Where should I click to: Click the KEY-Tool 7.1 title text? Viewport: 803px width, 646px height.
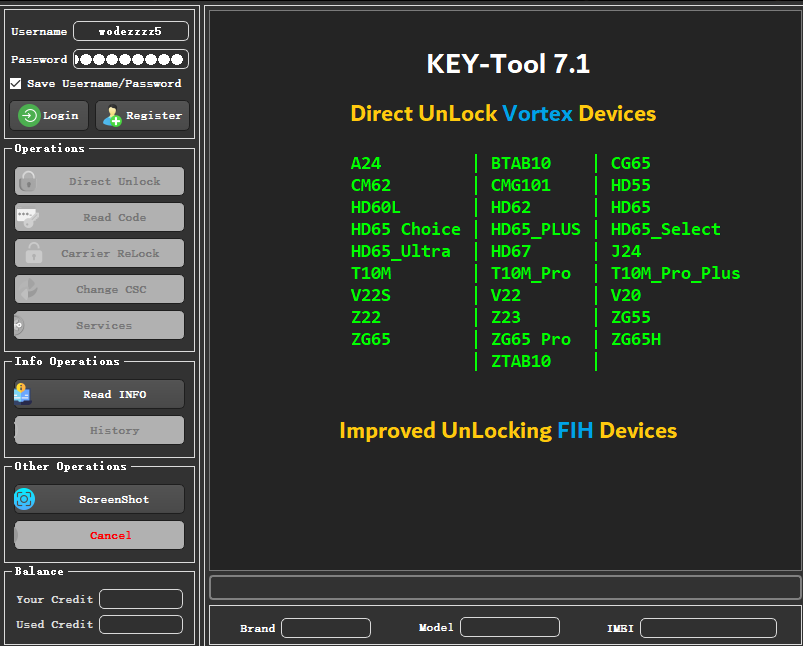click(x=508, y=64)
